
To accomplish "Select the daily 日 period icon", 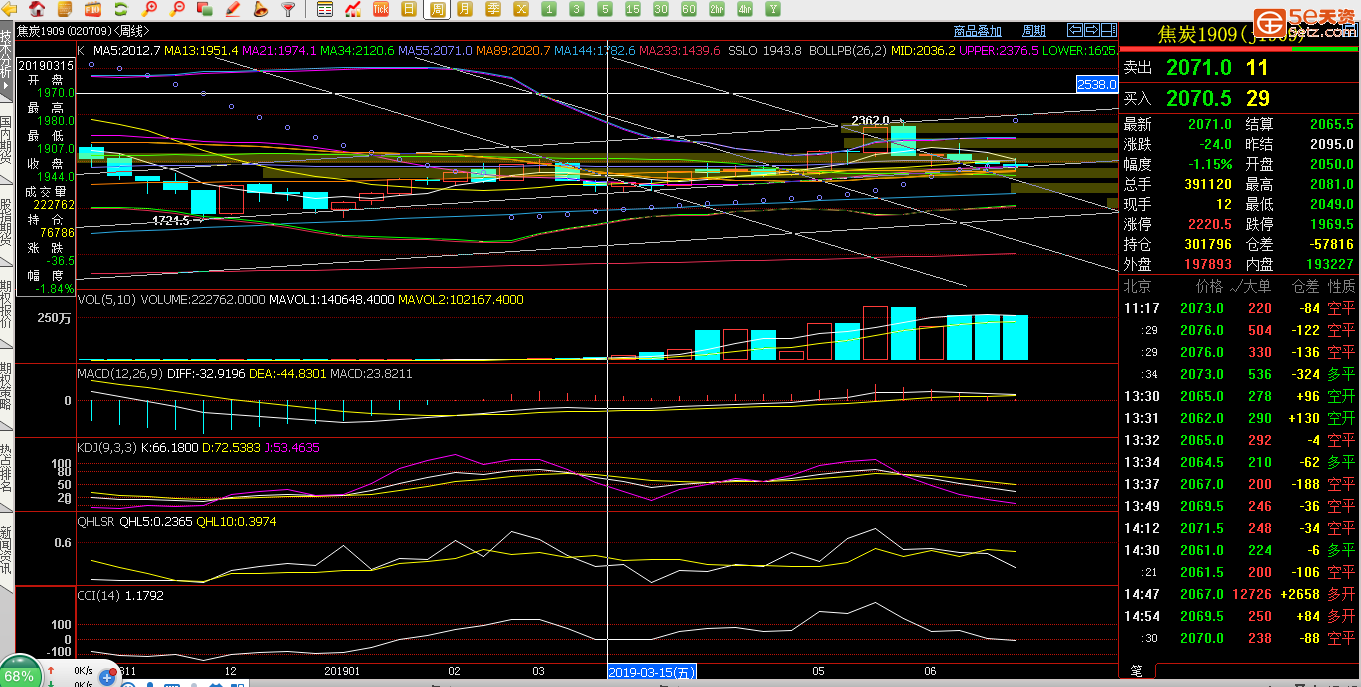I will pyautogui.click(x=409, y=9).
